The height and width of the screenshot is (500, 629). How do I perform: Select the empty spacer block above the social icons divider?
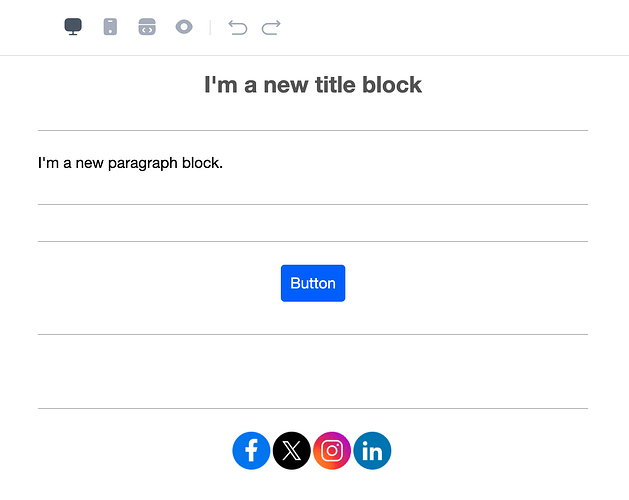tap(313, 372)
